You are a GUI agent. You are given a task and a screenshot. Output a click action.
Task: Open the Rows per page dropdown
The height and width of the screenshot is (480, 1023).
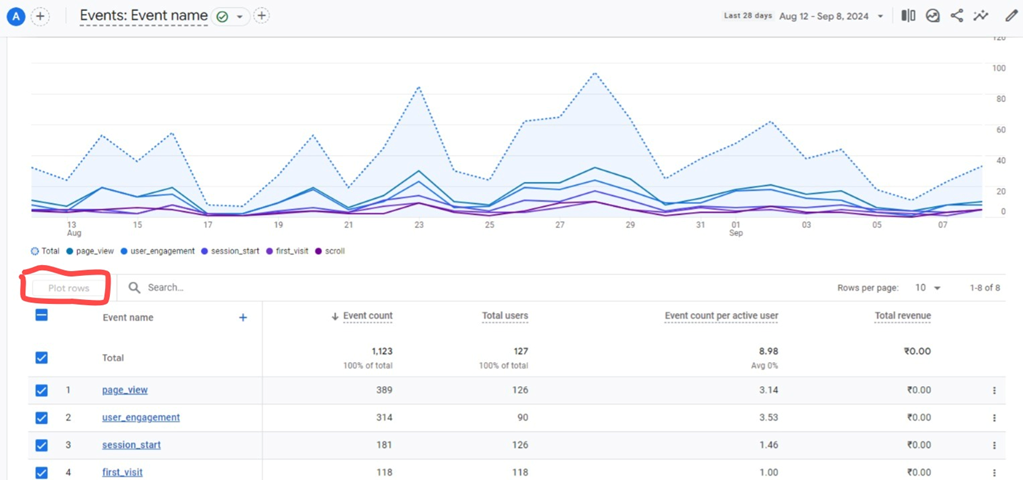928,288
